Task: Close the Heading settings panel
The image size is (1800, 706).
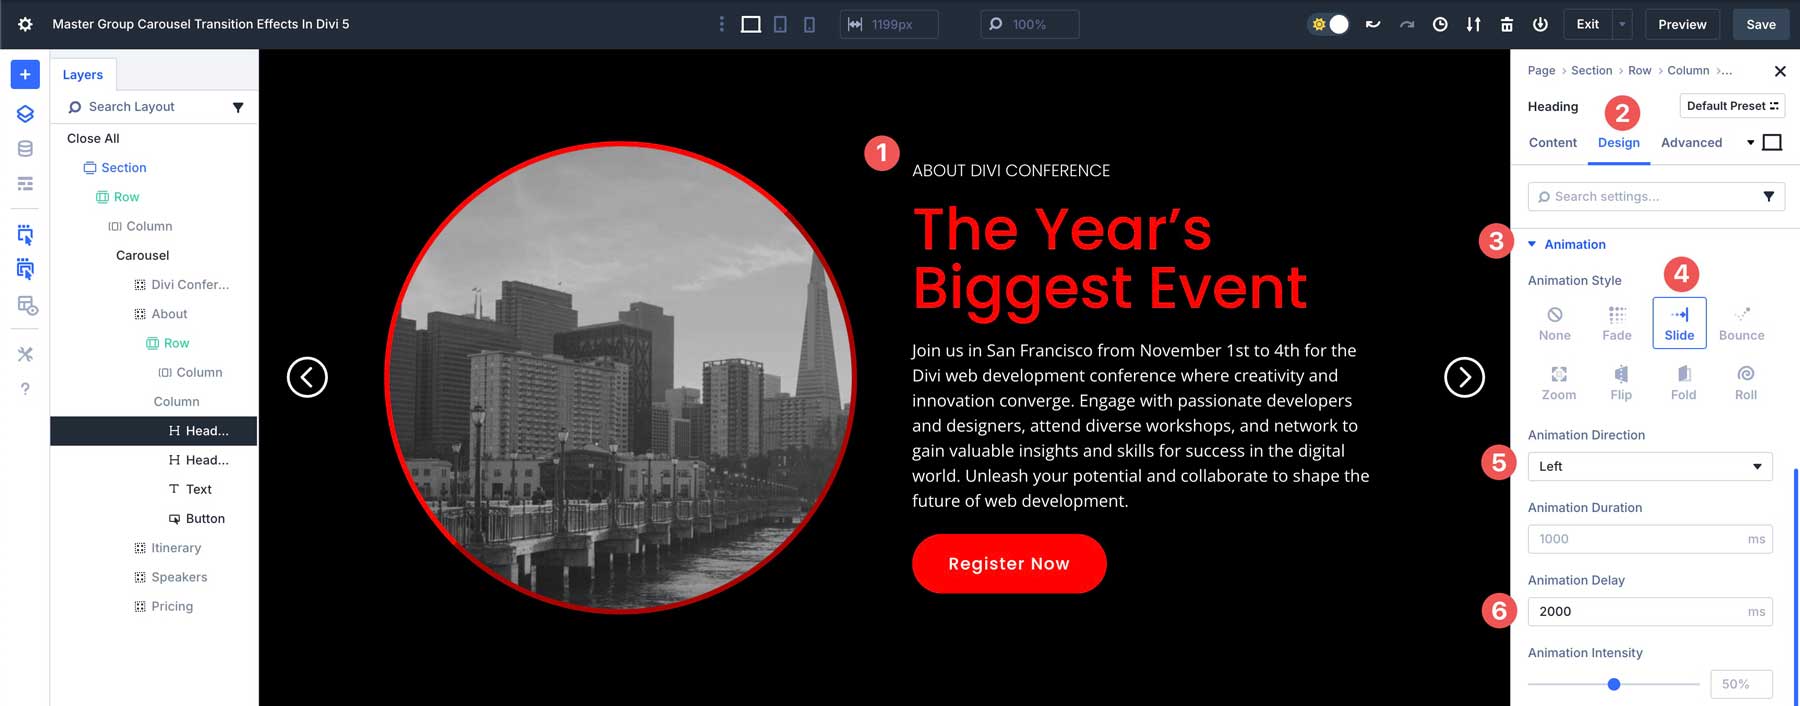Action: (x=1780, y=71)
